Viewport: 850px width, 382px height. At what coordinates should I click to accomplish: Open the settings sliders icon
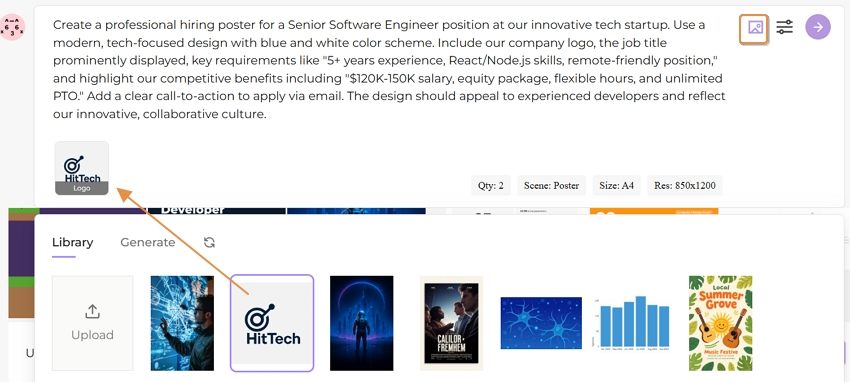click(x=784, y=27)
